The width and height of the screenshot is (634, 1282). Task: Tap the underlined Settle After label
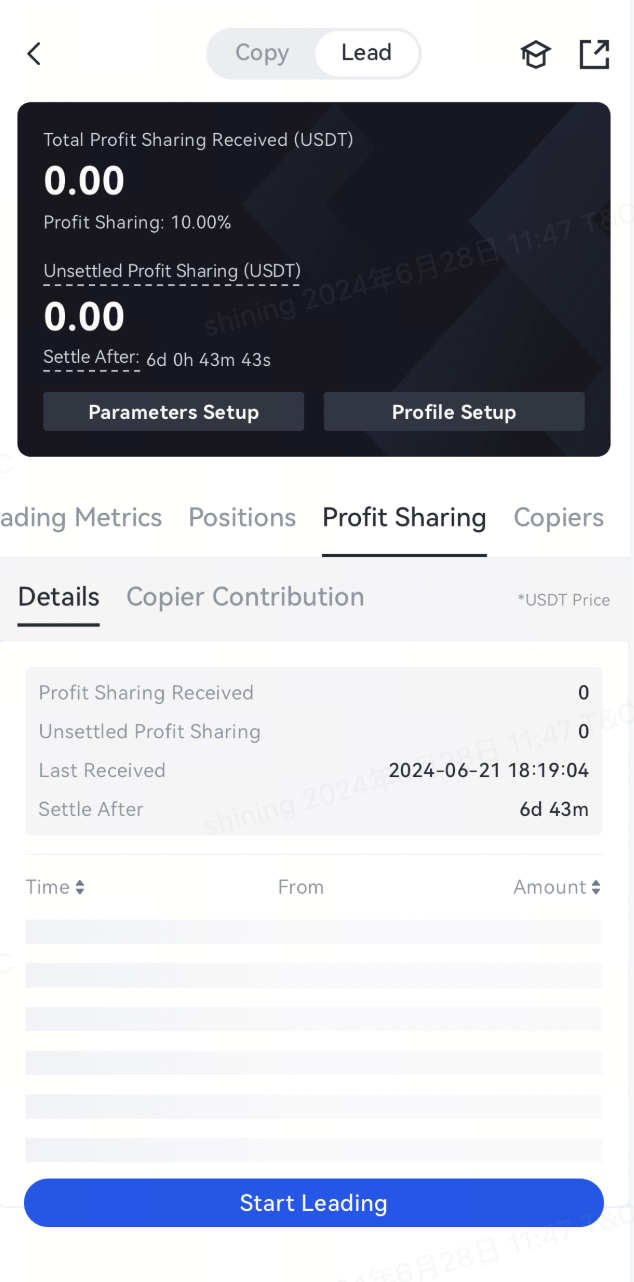(91, 357)
